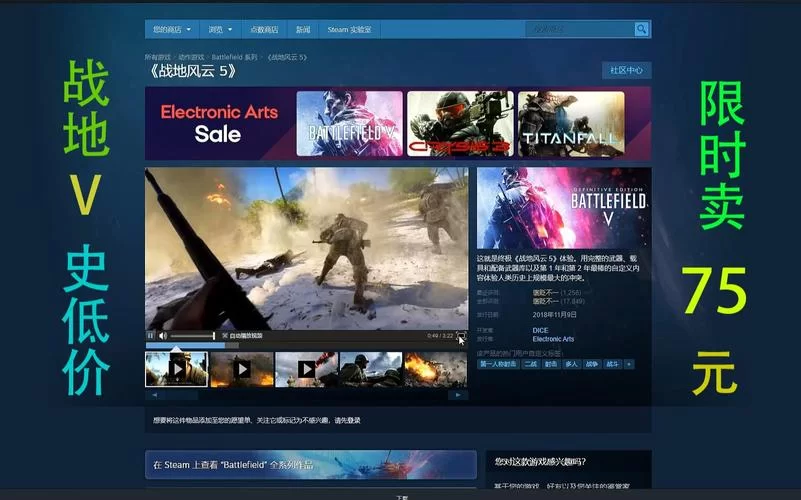Pause the trailer video

tap(150, 336)
